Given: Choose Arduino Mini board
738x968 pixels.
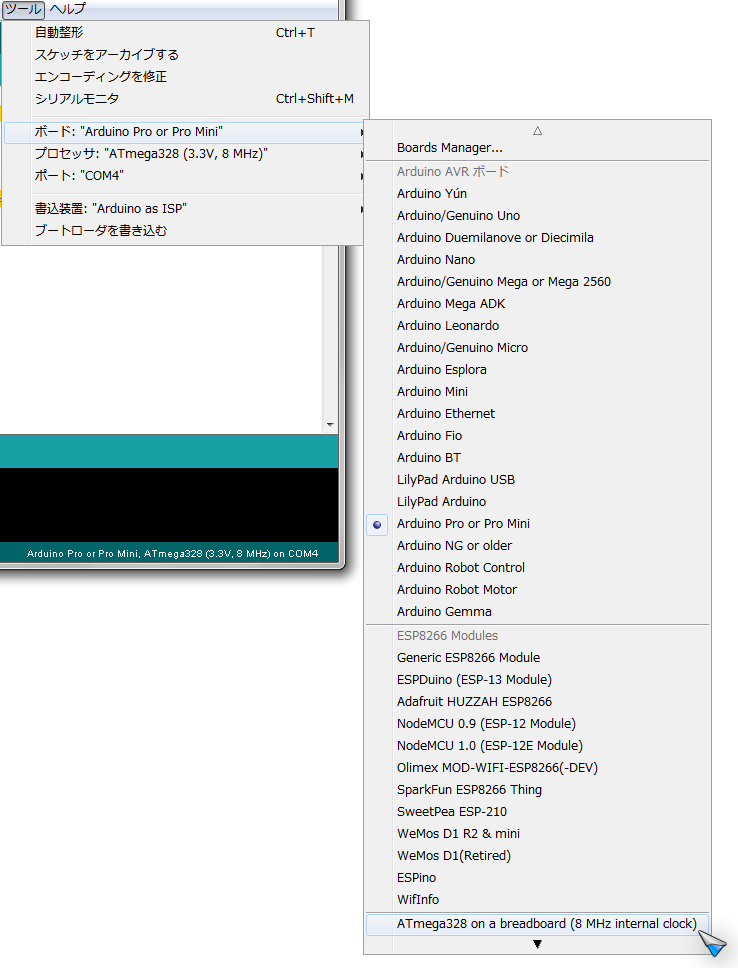Looking at the screenshot, I should [x=537, y=392].
